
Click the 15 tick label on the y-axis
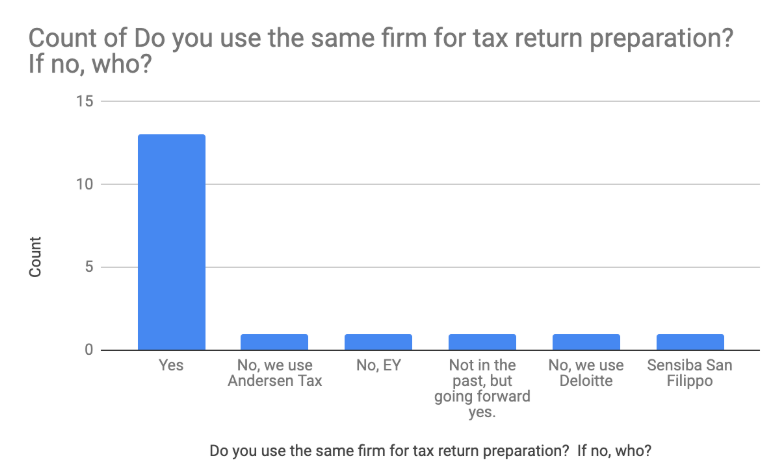pyautogui.click(x=84, y=102)
